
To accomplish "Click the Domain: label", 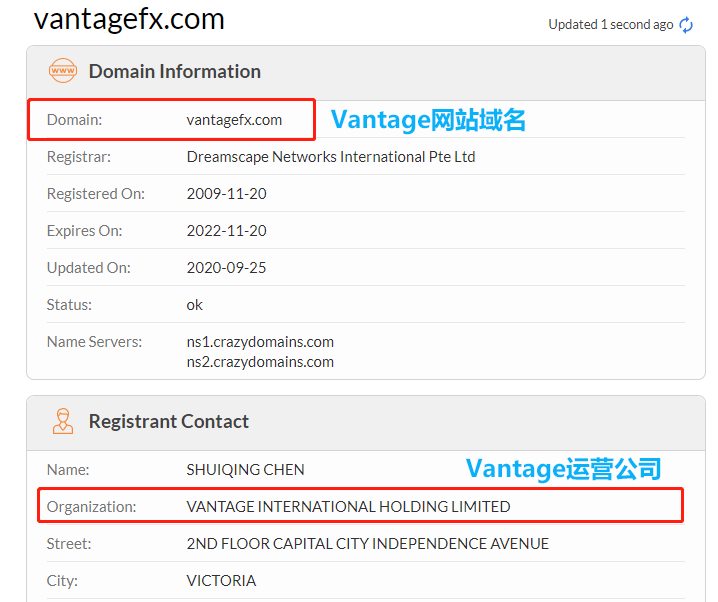I will (x=74, y=120).
